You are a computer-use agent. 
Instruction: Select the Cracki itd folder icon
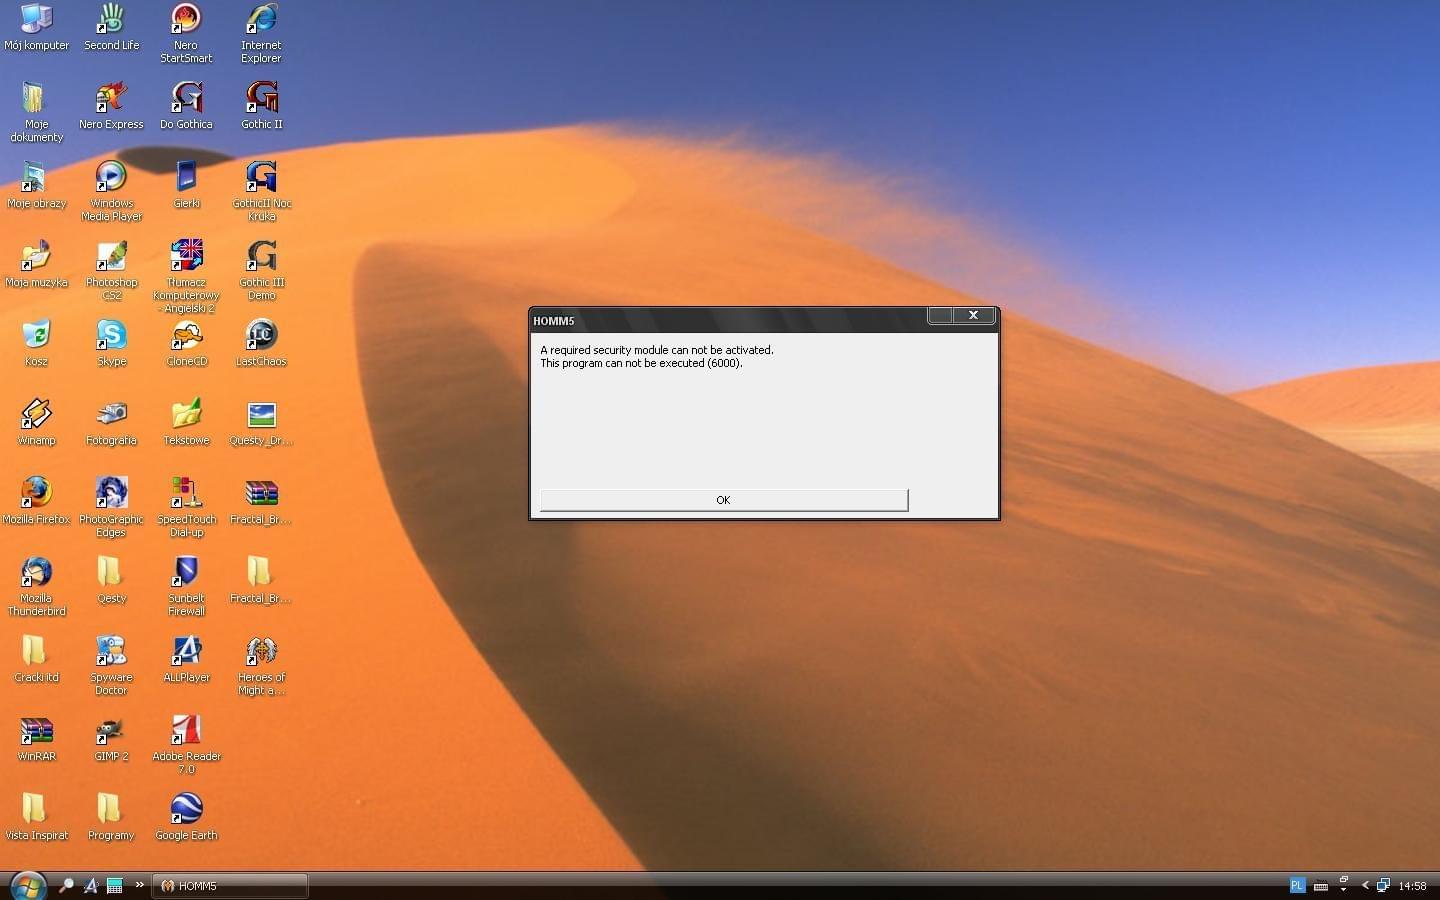pos(36,658)
